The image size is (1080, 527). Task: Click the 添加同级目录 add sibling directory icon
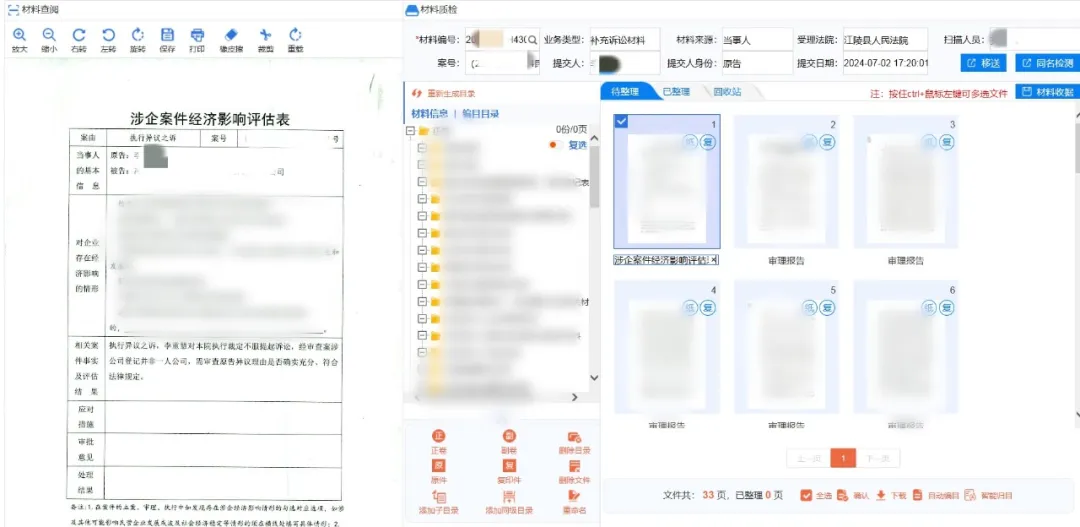tap(510, 497)
